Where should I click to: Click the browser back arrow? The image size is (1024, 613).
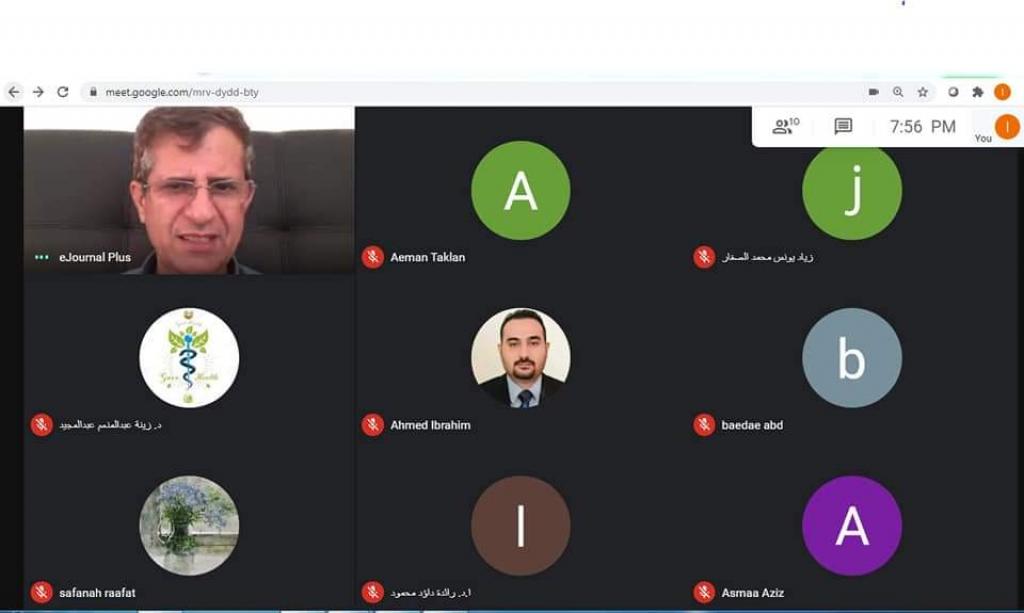pyautogui.click(x=14, y=92)
